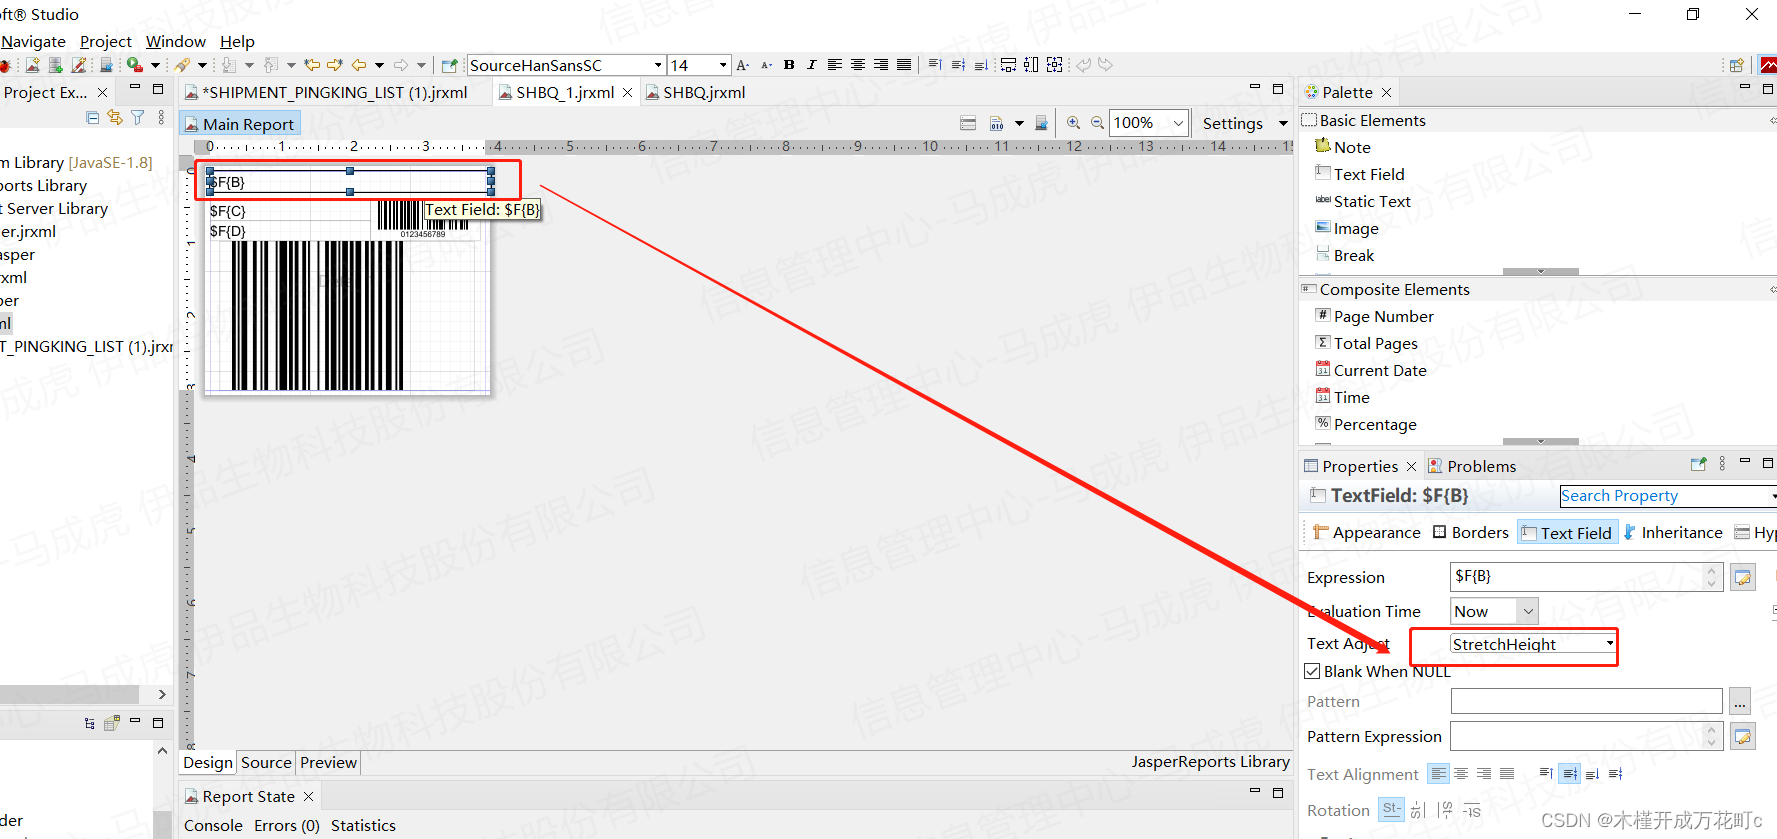The image size is (1777, 839).
Task: Select Static Text palette element
Action: pyautogui.click(x=1363, y=201)
